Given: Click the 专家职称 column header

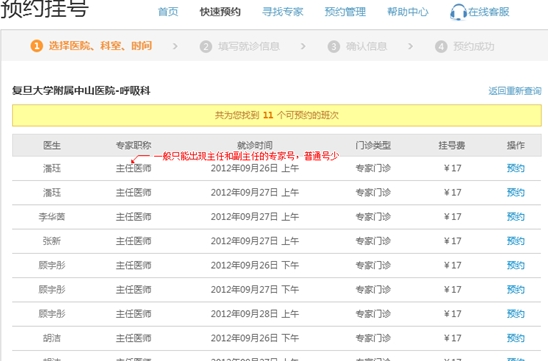Looking at the screenshot, I should click(134, 145).
